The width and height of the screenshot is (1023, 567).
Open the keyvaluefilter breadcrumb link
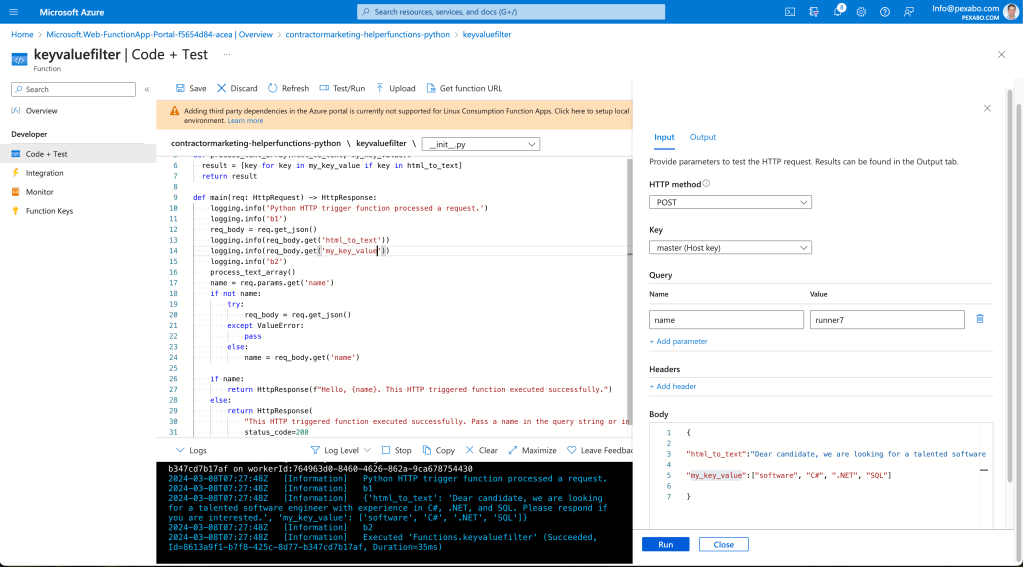click(x=487, y=35)
